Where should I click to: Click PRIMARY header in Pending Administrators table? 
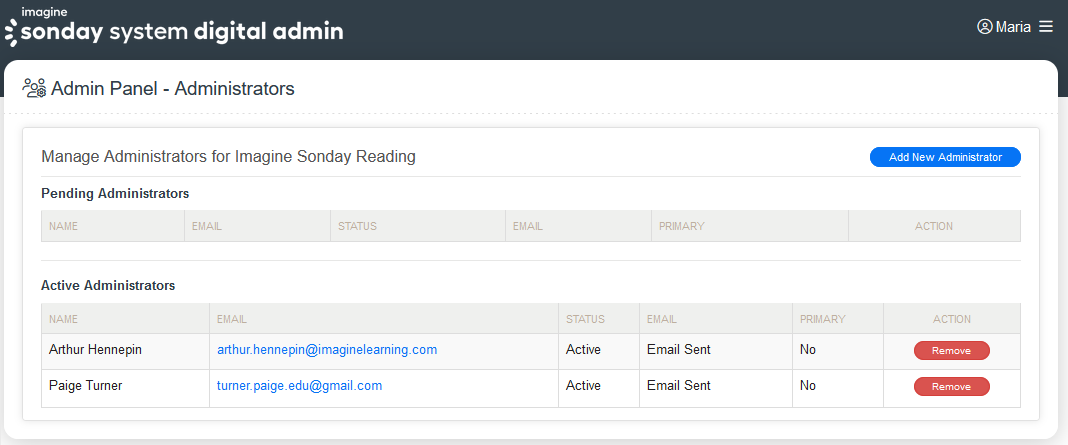click(681, 226)
